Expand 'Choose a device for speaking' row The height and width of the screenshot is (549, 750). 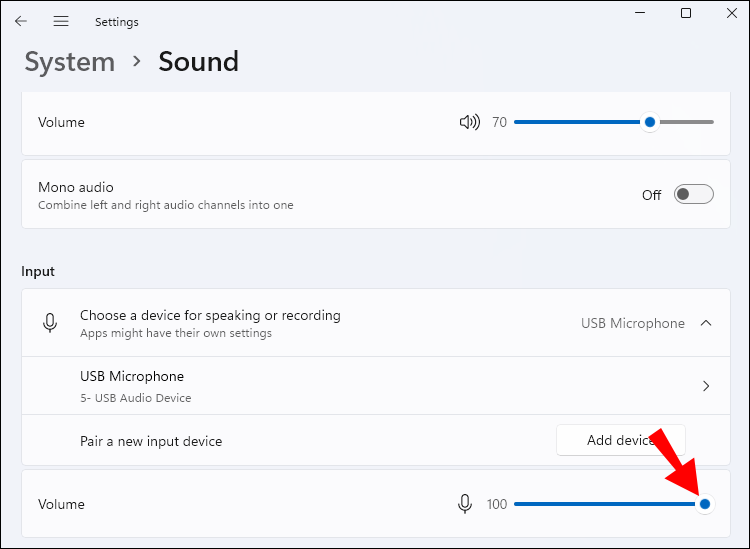[x=300, y=323]
